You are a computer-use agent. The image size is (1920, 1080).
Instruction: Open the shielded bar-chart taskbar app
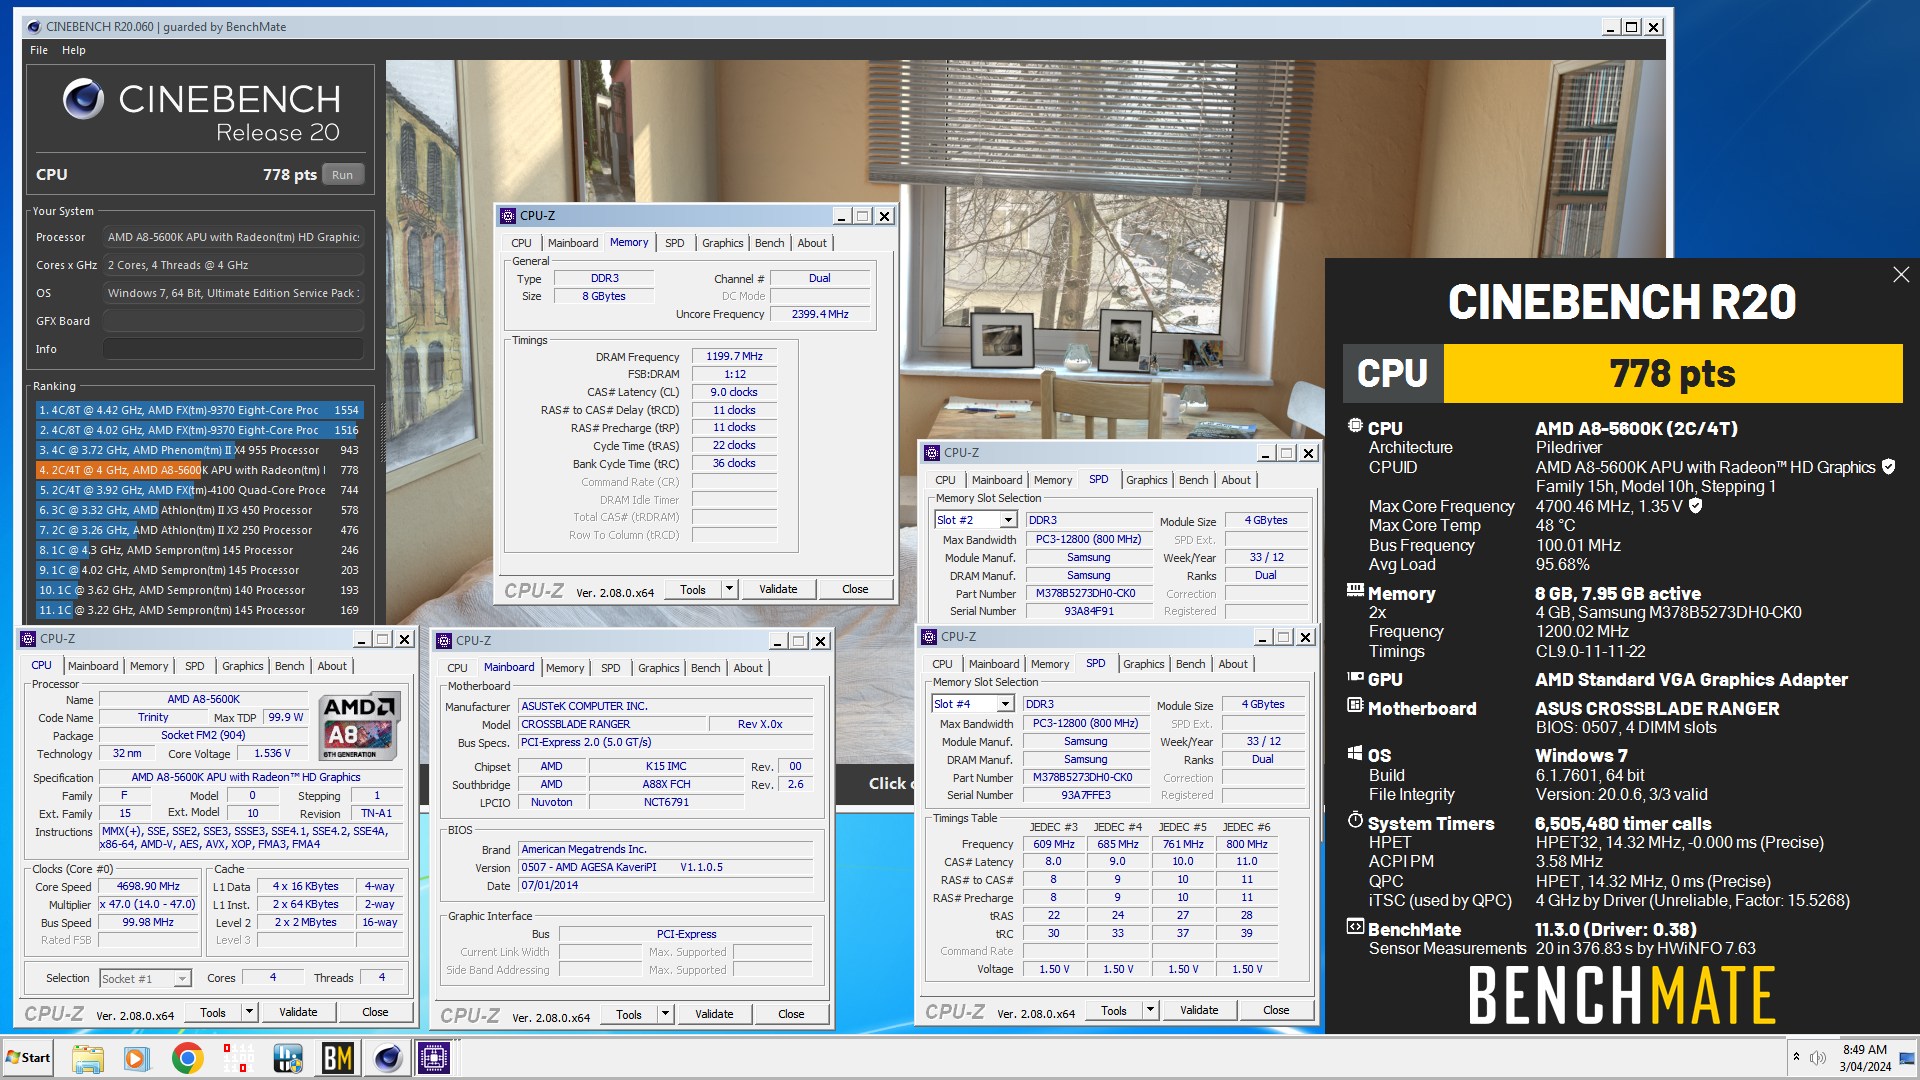pyautogui.click(x=288, y=1058)
